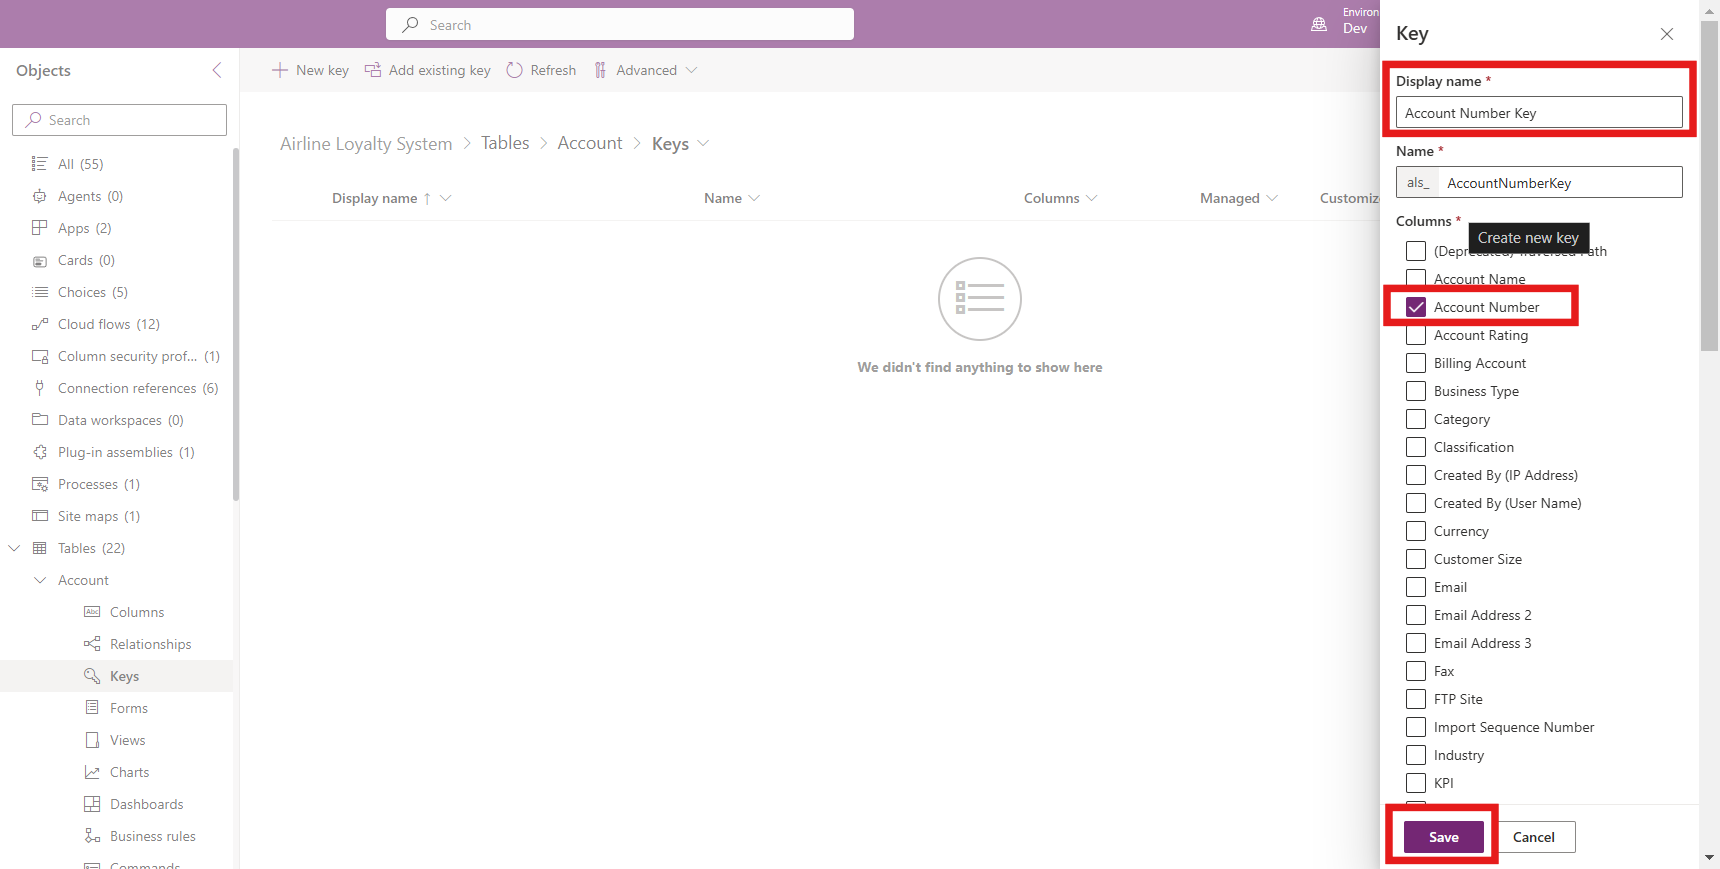Click the Add existing key icon
Image resolution: width=1720 pixels, height=869 pixels.
[373, 70]
